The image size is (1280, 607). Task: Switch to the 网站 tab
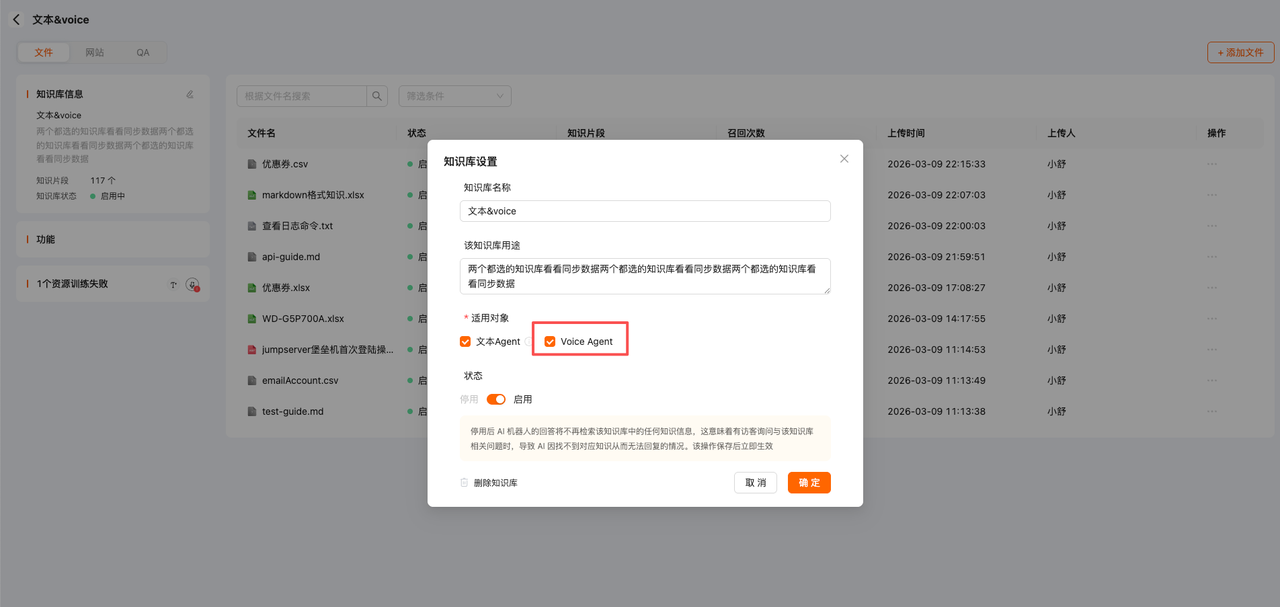pyautogui.click(x=95, y=52)
